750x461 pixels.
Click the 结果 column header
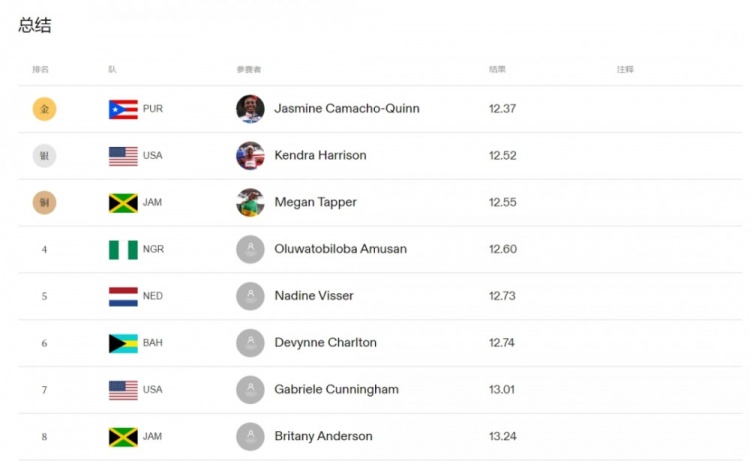coord(497,70)
